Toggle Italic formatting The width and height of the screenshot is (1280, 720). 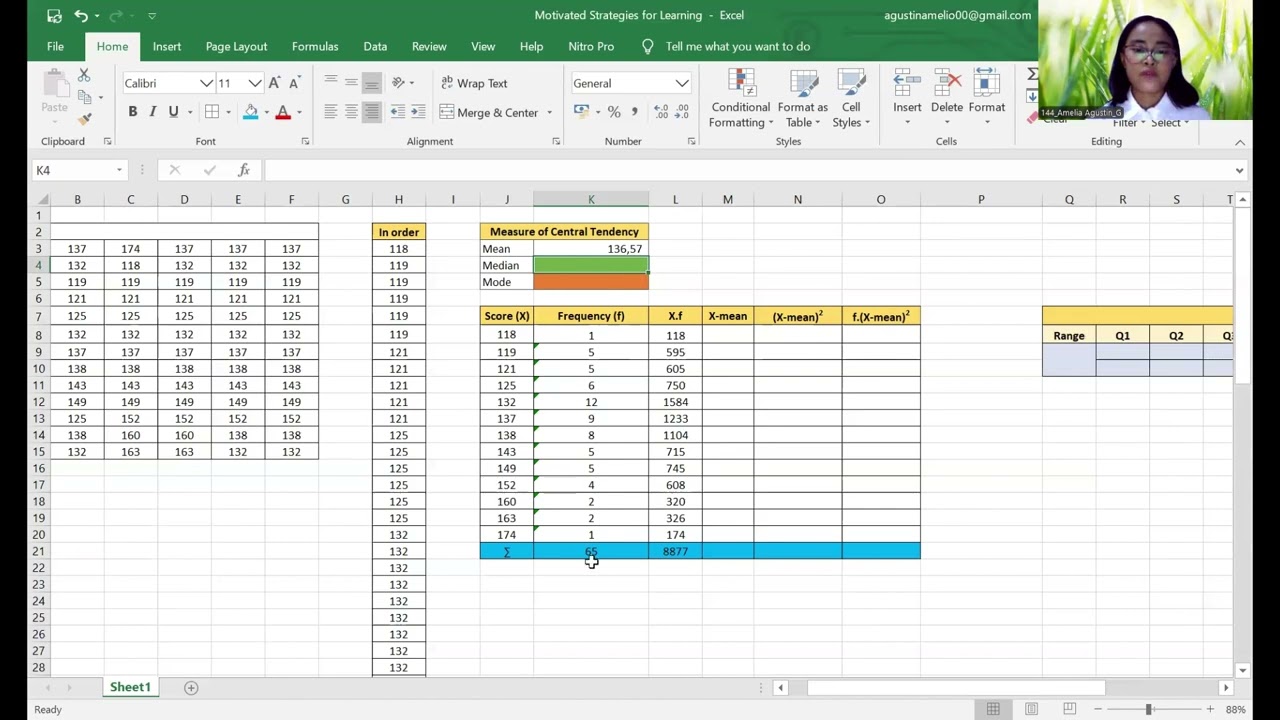pyautogui.click(x=153, y=112)
